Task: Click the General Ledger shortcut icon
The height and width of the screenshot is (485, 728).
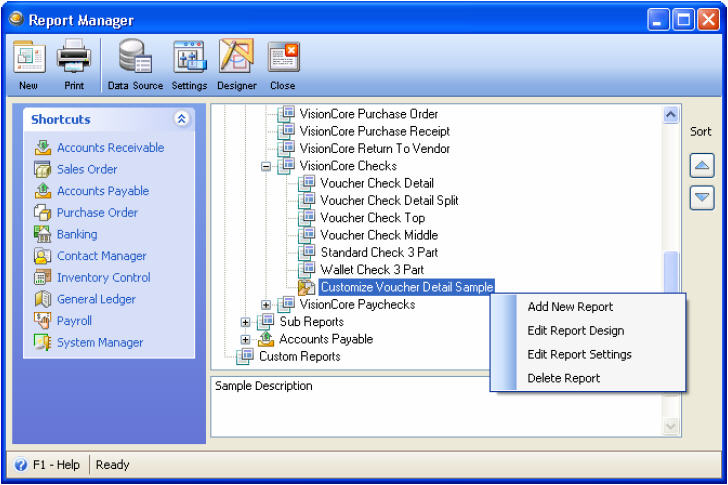Action: [x=43, y=299]
